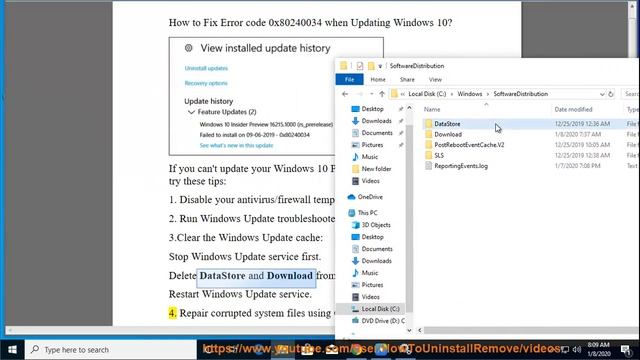640x360 pixels.
Task: Select the Download folder in file list
Action: coord(448,134)
